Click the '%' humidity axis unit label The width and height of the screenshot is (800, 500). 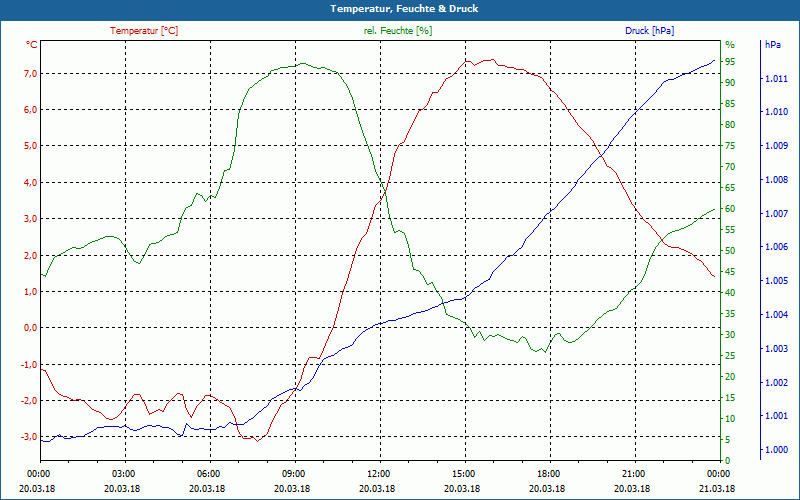(730, 45)
